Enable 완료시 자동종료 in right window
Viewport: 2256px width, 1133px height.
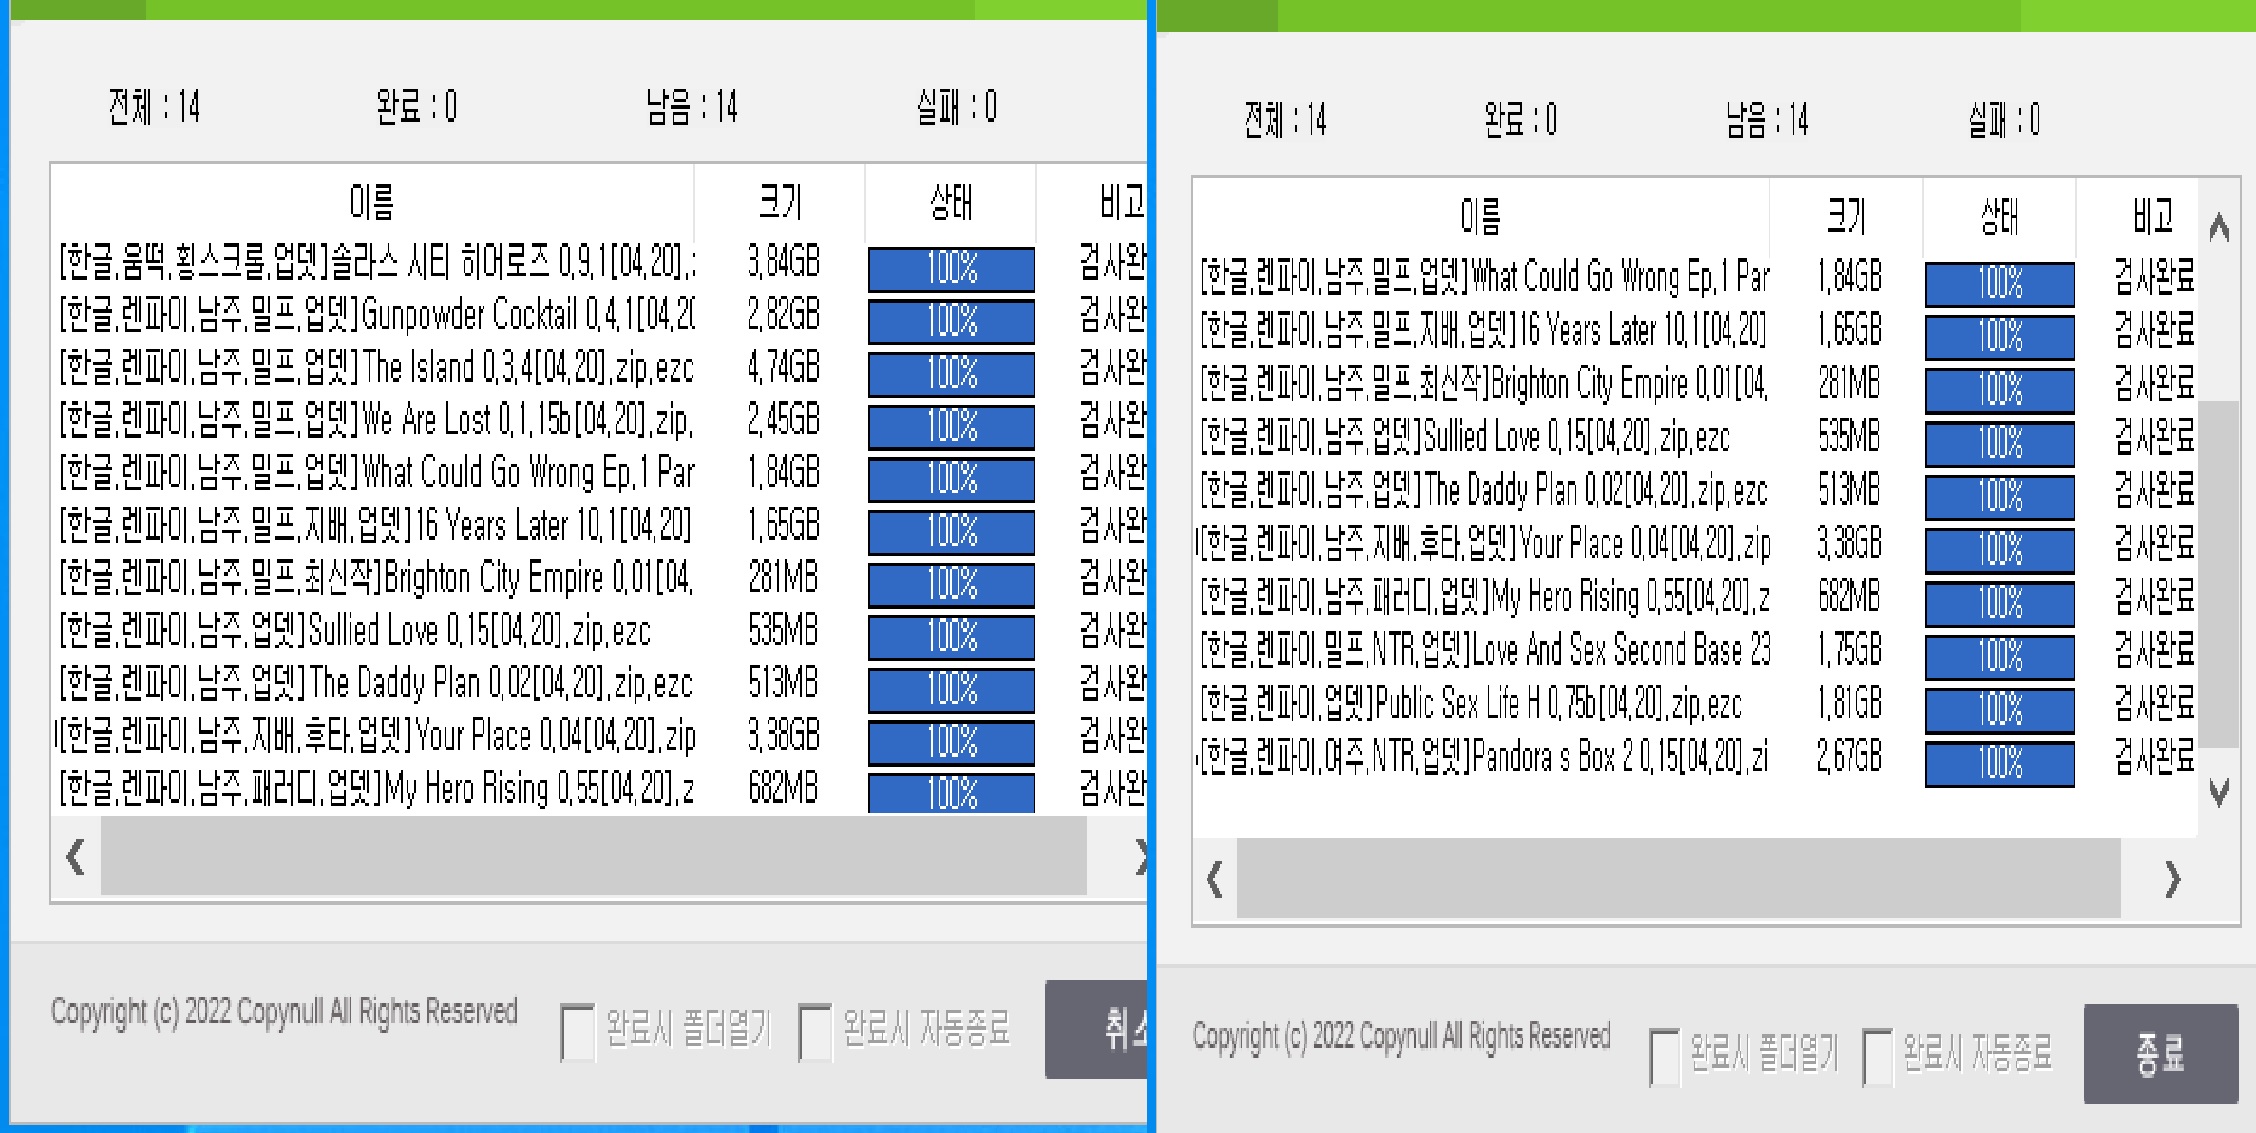1877,1056
